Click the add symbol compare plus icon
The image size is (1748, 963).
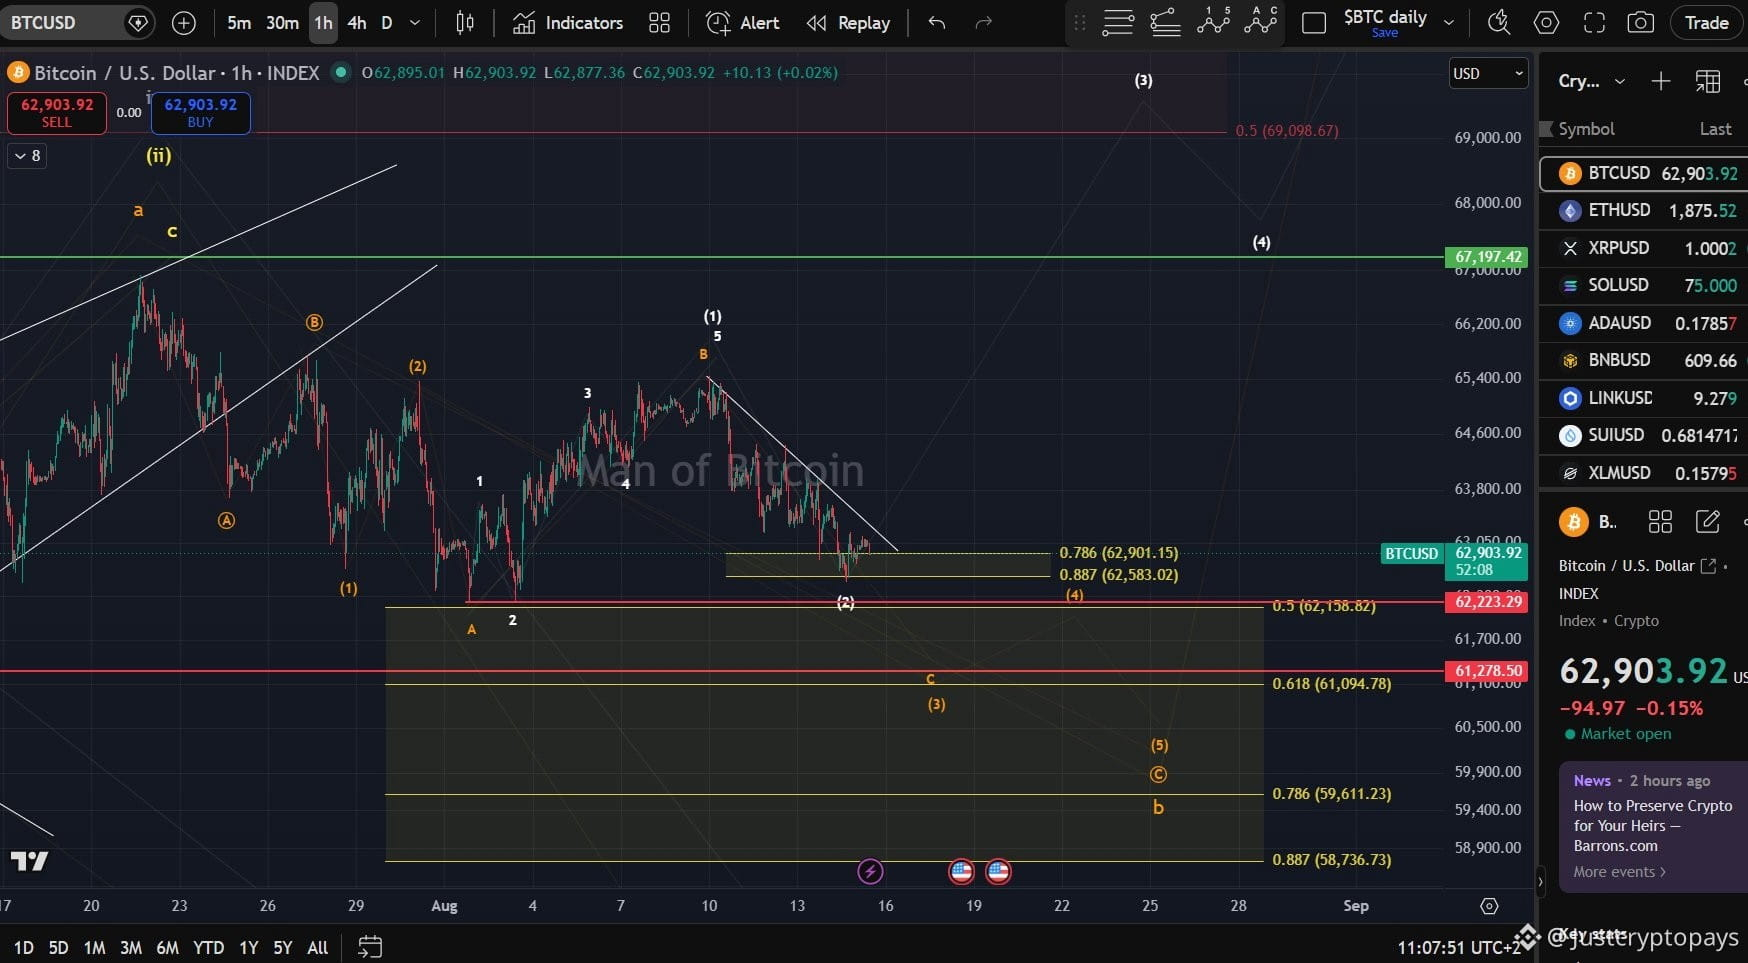pos(184,22)
